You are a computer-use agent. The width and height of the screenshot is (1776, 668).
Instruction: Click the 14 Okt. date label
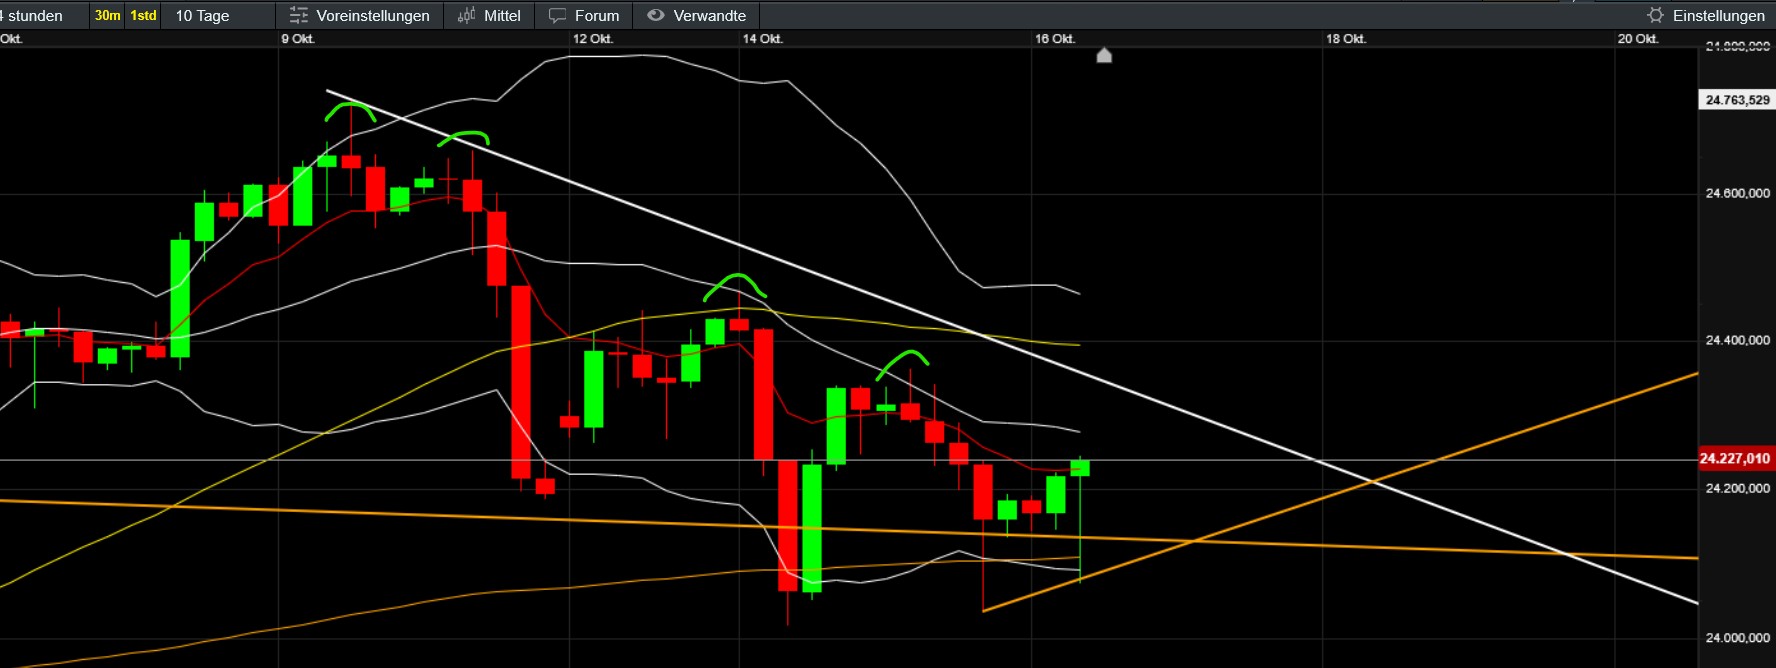pyautogui.click(x=763, y=39)
